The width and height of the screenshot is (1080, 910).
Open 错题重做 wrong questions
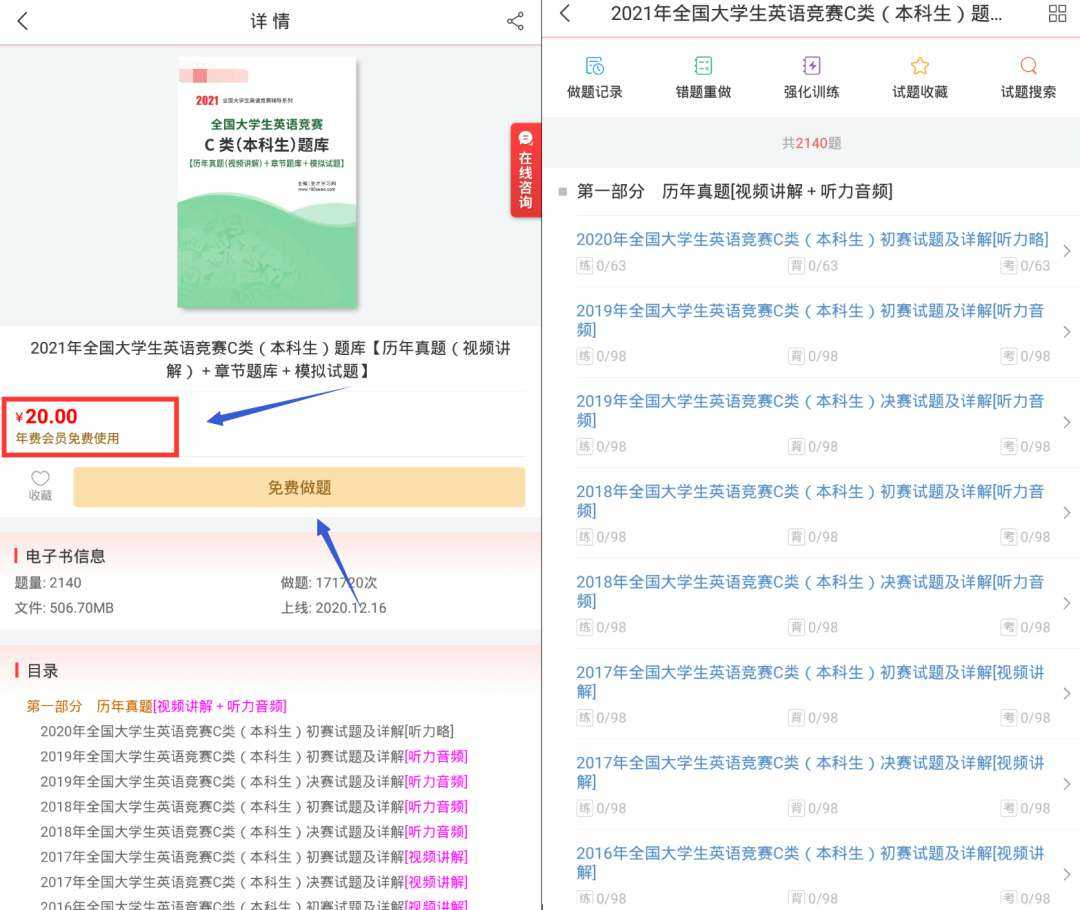703,78
